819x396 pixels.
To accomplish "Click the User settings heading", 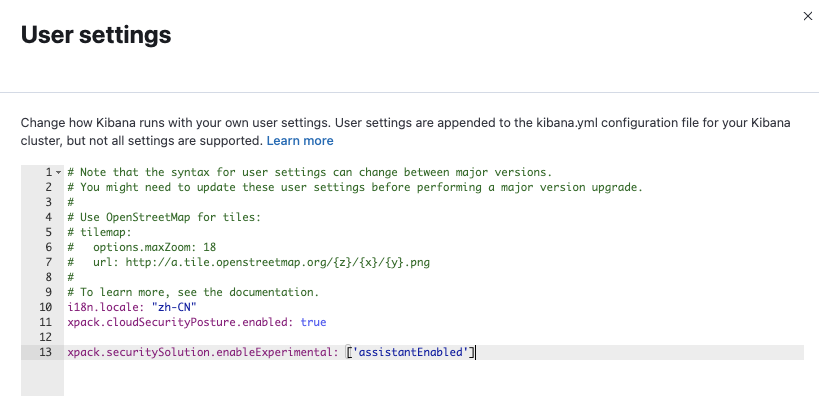I will click(96, 35).
